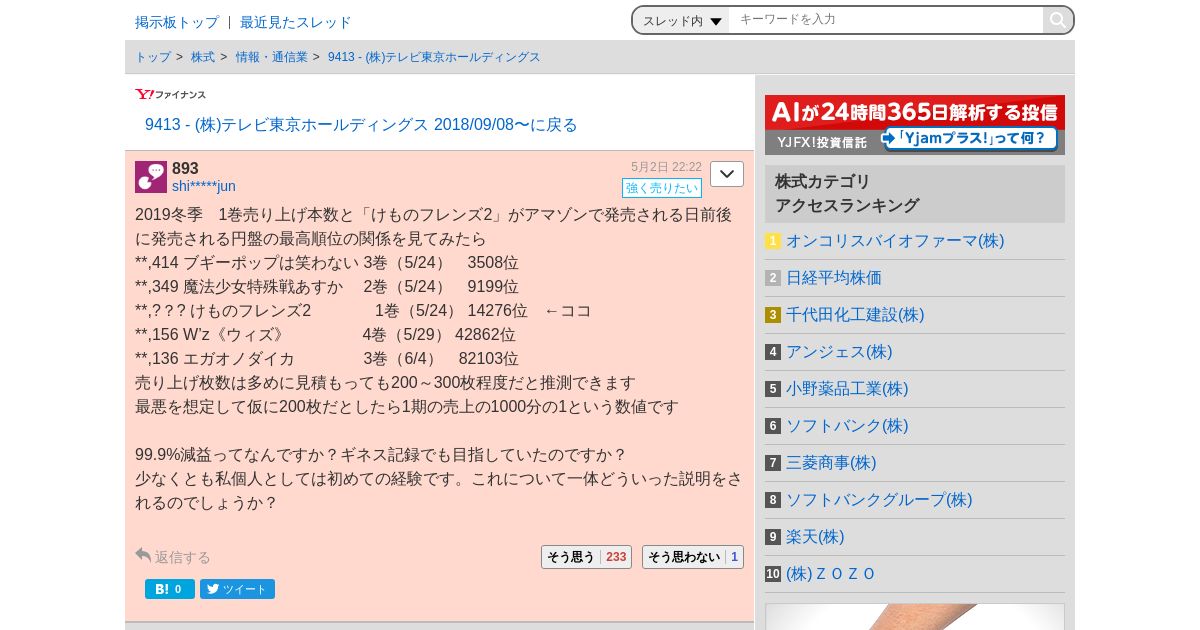Image resolution: width=1200 pixels, height=630 pixels.
Task: Click 返信する reply icon link
Action: pos(173,556)
